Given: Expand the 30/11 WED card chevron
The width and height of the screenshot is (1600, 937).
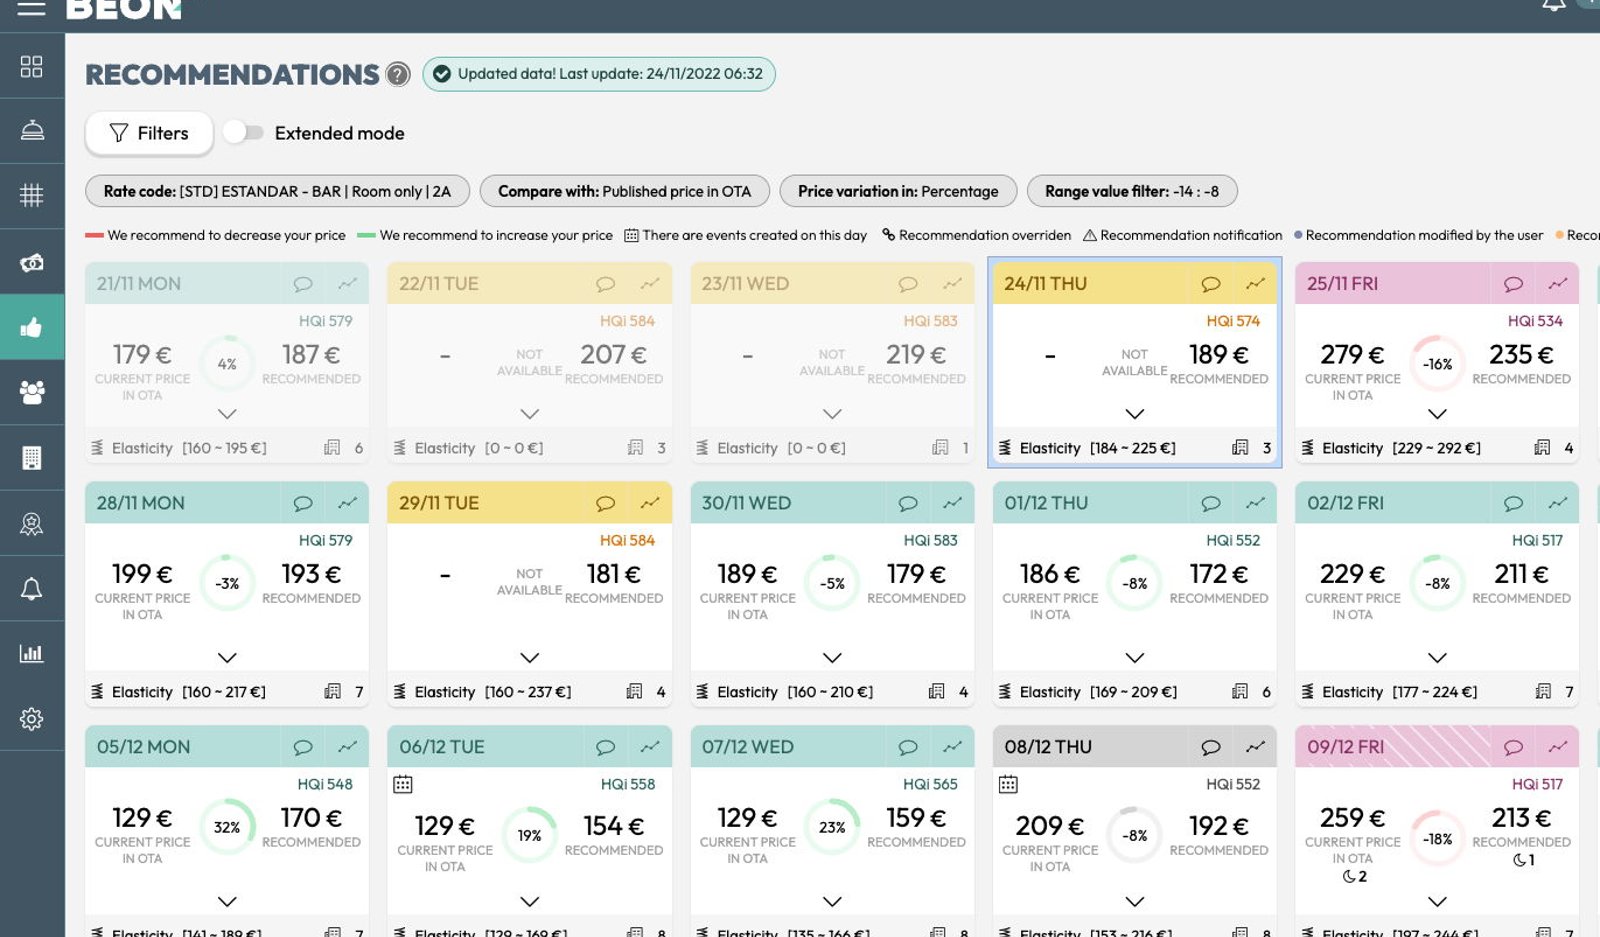Looking at the screenshot, I should pos(832,658).
